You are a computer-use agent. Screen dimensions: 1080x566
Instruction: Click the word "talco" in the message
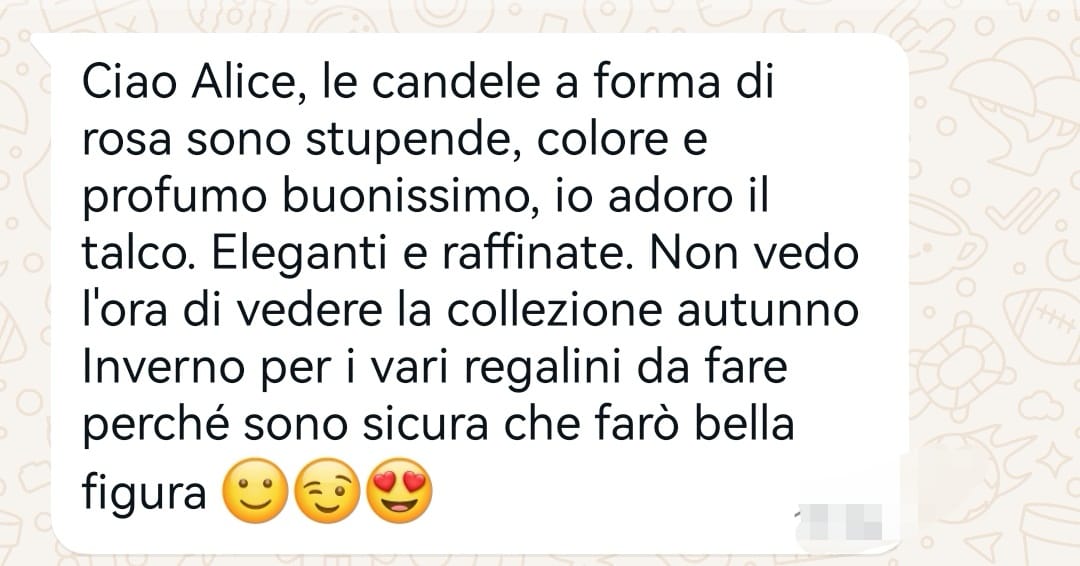(x=138, y=254)
